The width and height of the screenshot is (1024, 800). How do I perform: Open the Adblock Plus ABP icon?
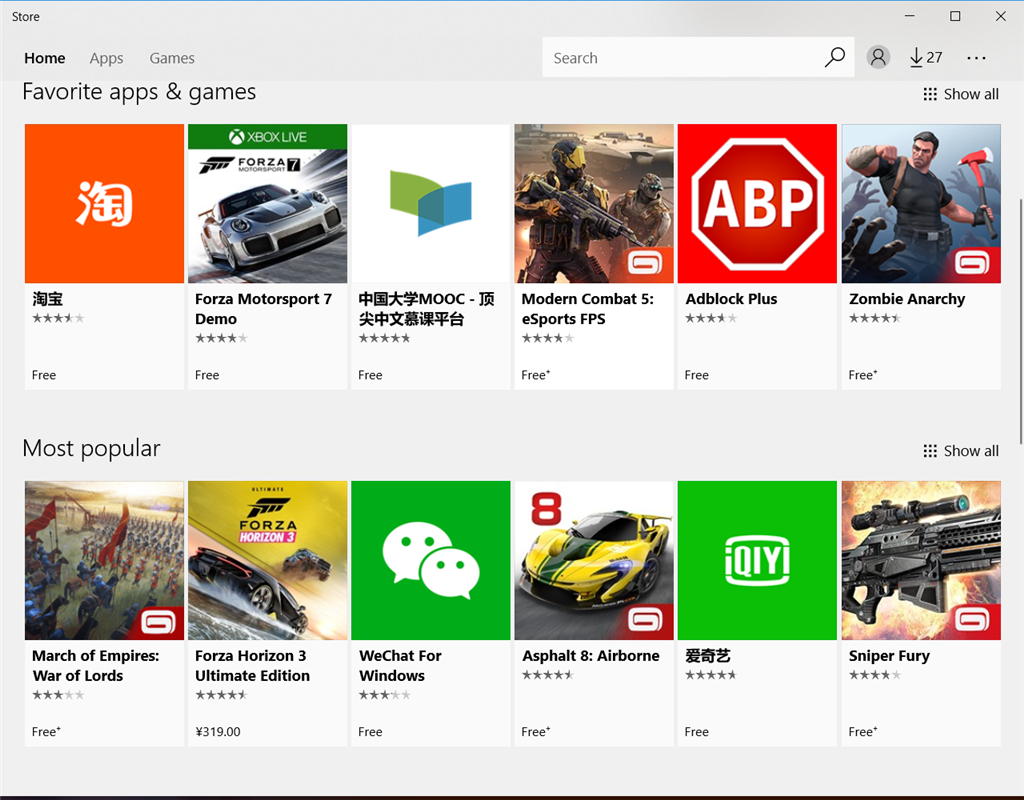pyautogui.click(x=758, y=204)
